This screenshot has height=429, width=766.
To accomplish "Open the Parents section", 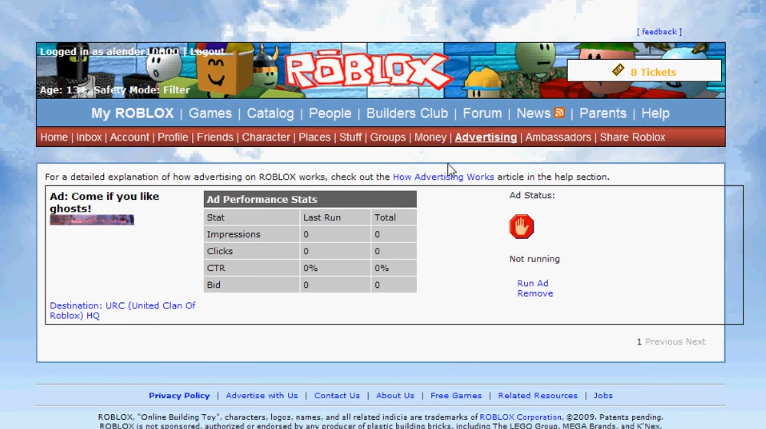I will [603, 113].
